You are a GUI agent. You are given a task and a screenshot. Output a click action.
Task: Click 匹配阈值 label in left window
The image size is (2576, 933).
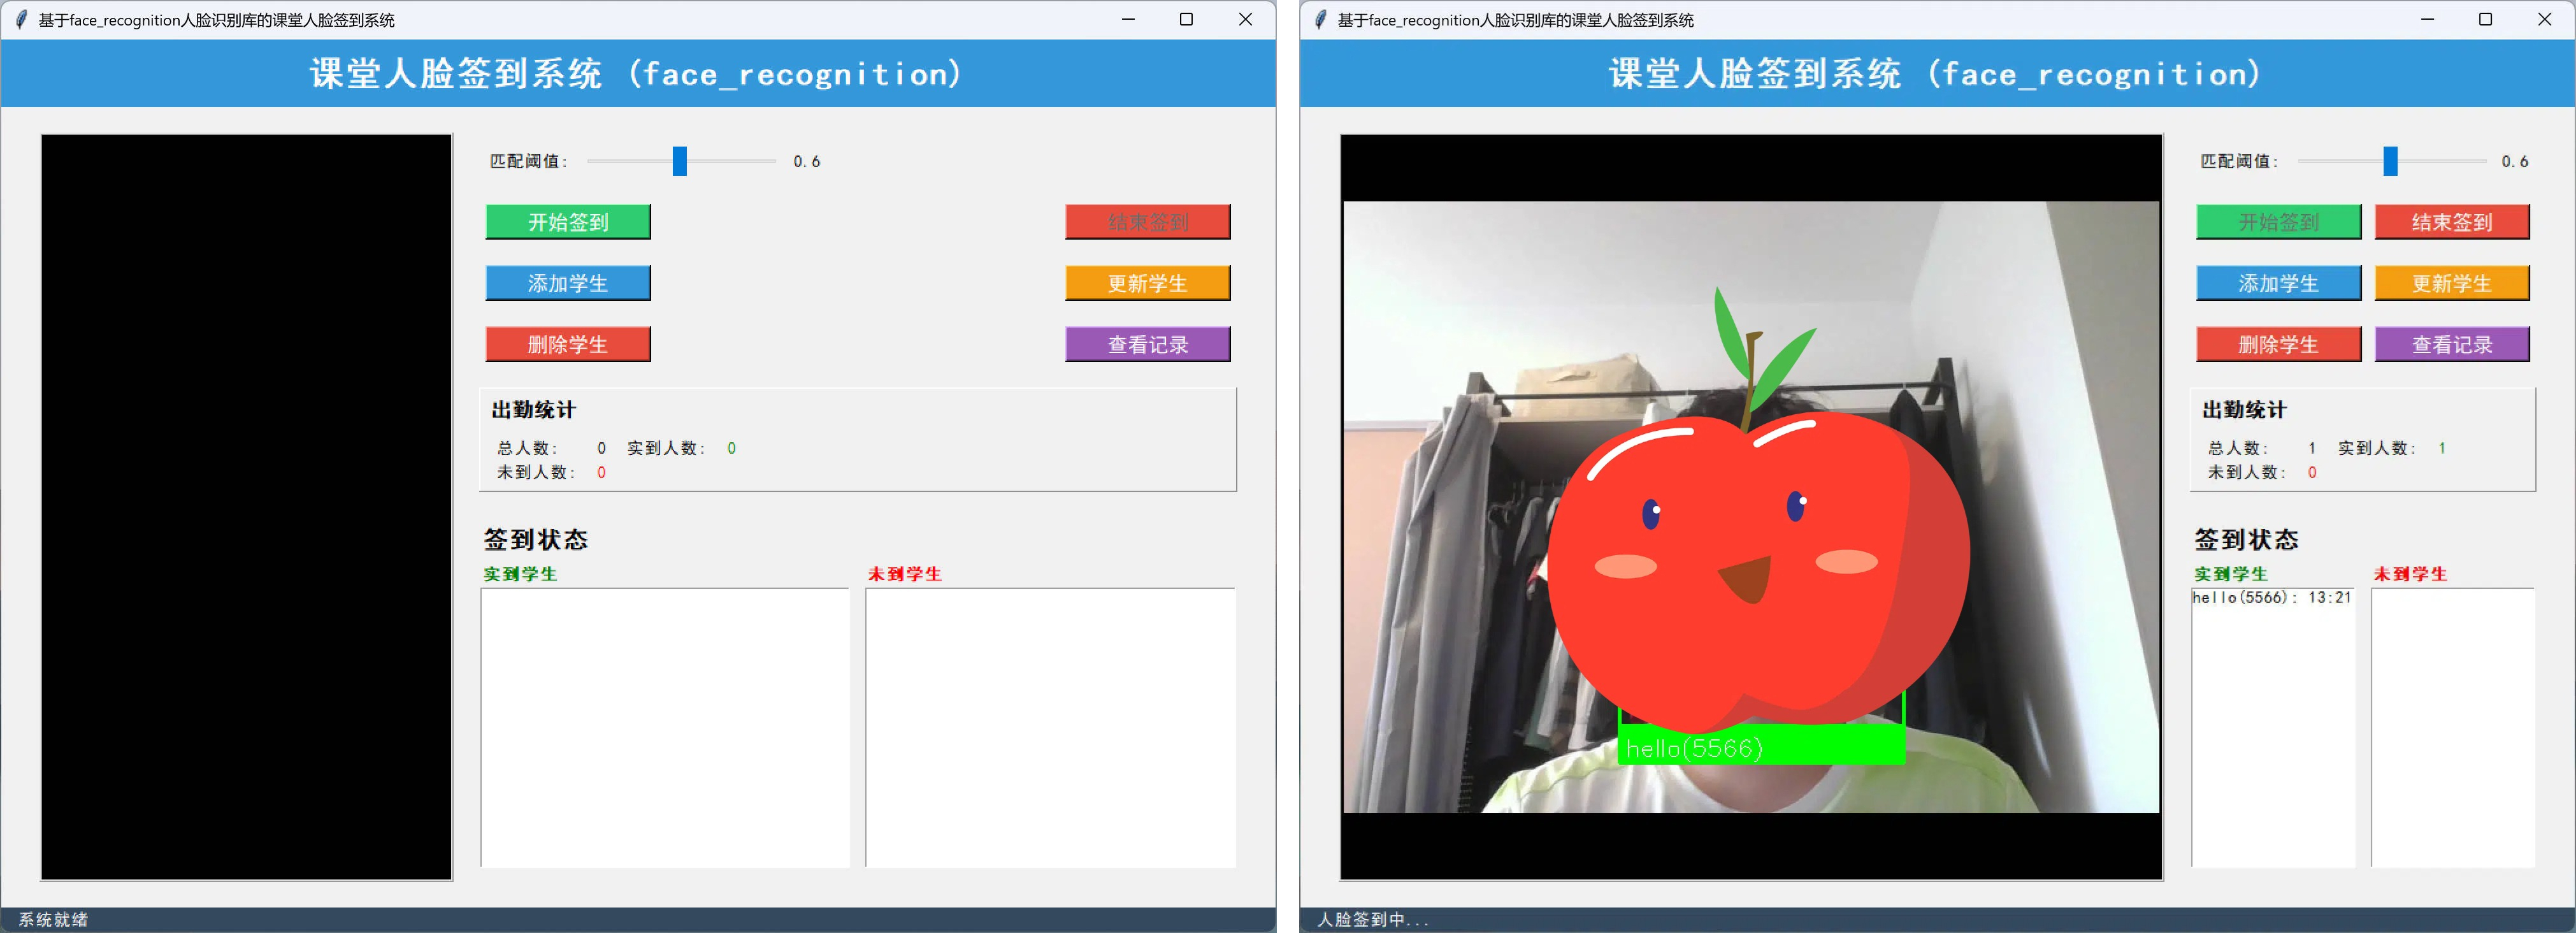point(528,161)
